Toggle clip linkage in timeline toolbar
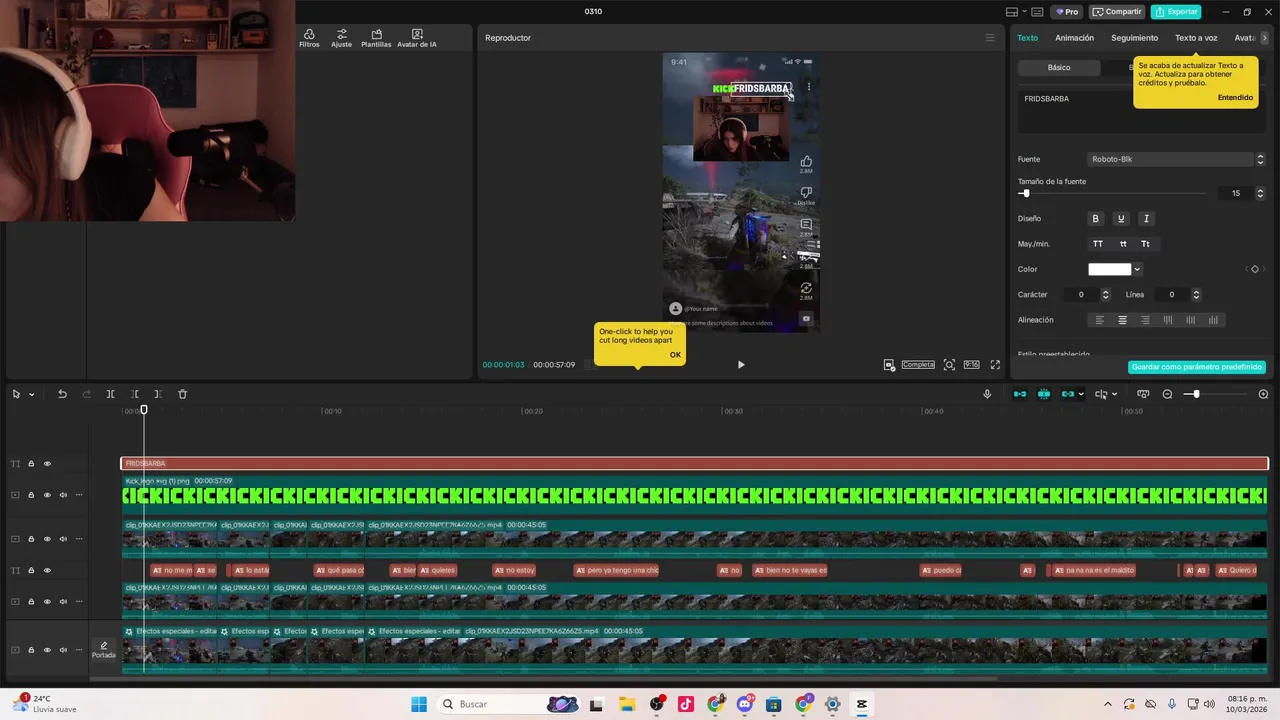The height and width of the screenshot is (720, 1280). pos(1068,394)
